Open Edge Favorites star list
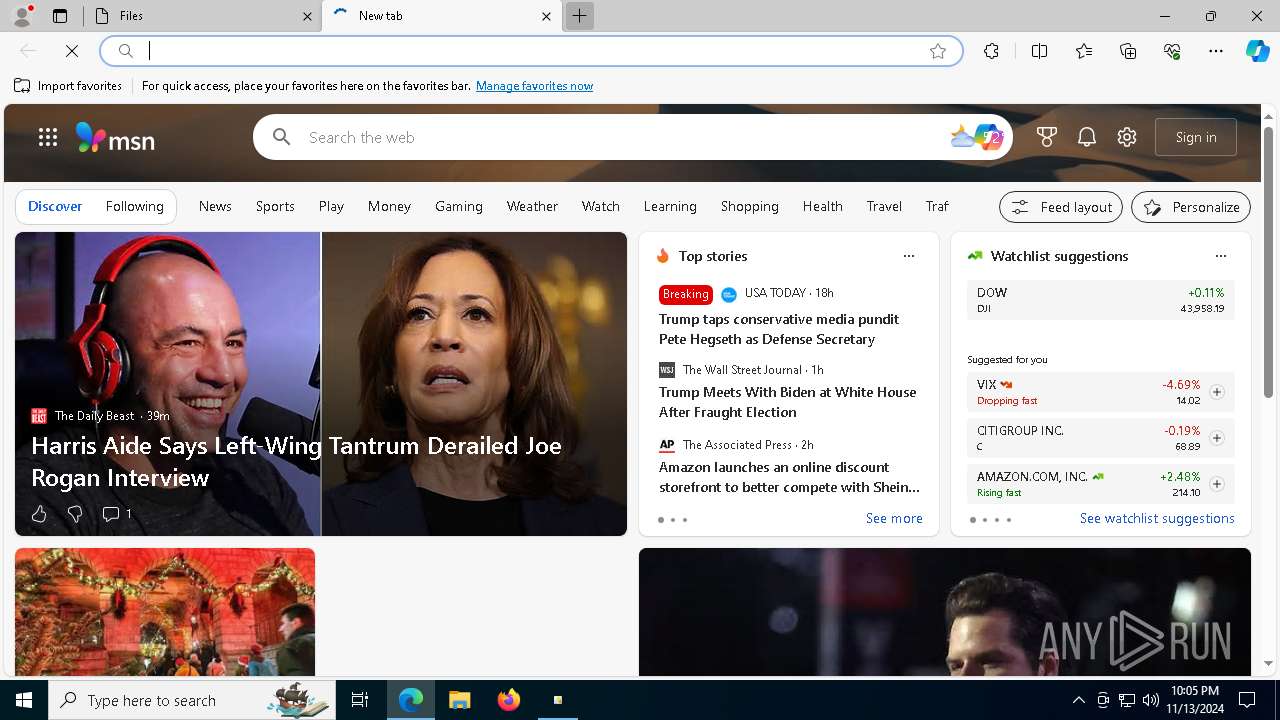1280x720 pixels. click(1084, 51)
